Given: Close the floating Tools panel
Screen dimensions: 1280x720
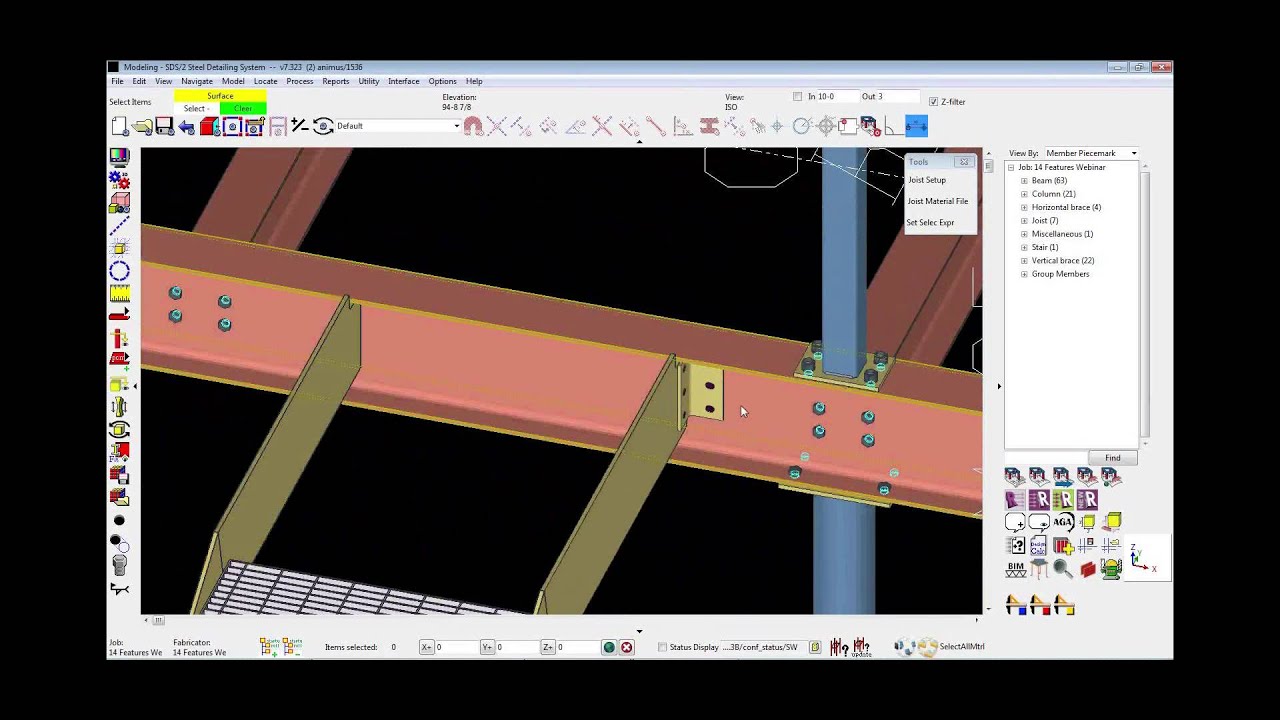Looking at the screenshot, I should pyautogui.click(x=964, y=162).
